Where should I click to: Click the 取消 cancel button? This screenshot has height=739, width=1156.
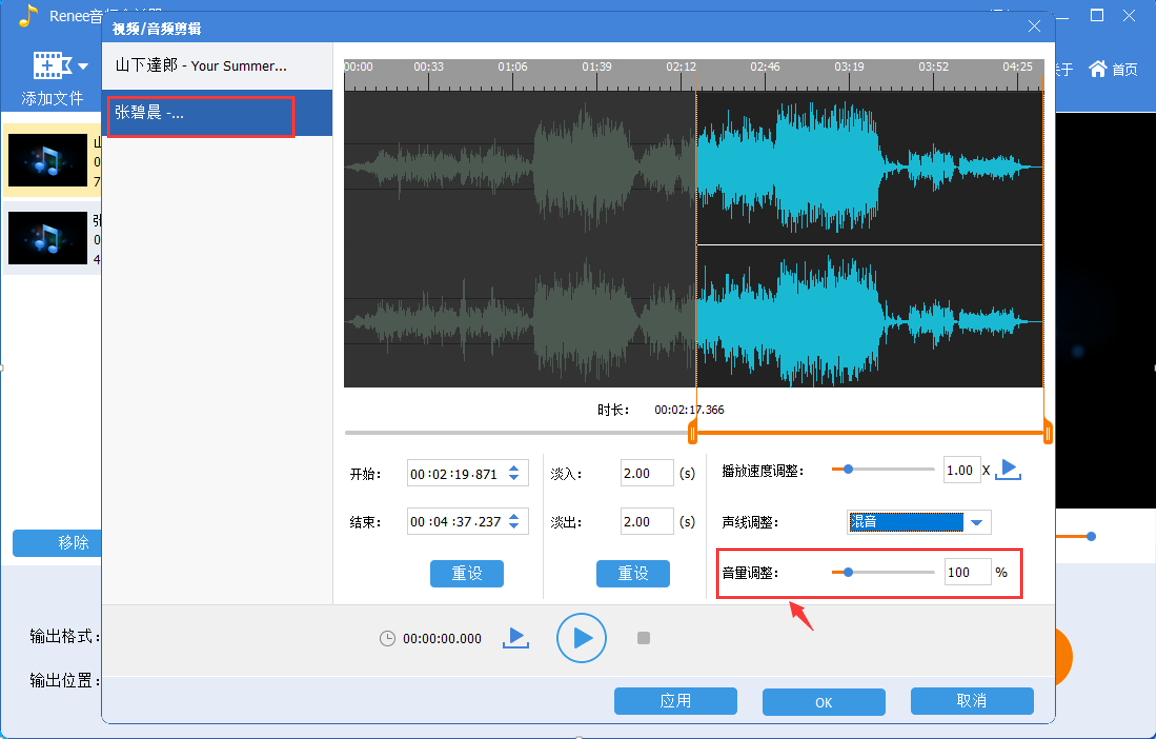pyautogui.click(x=972, y=701)
